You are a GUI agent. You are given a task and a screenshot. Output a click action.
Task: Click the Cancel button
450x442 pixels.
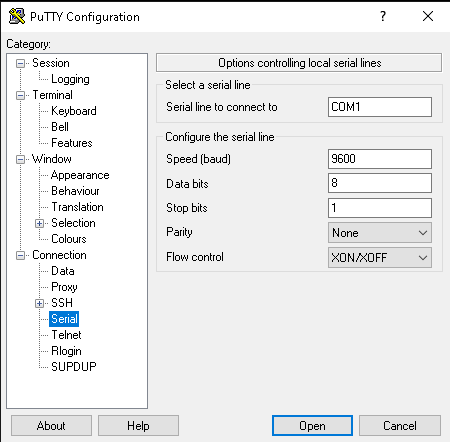400,426
